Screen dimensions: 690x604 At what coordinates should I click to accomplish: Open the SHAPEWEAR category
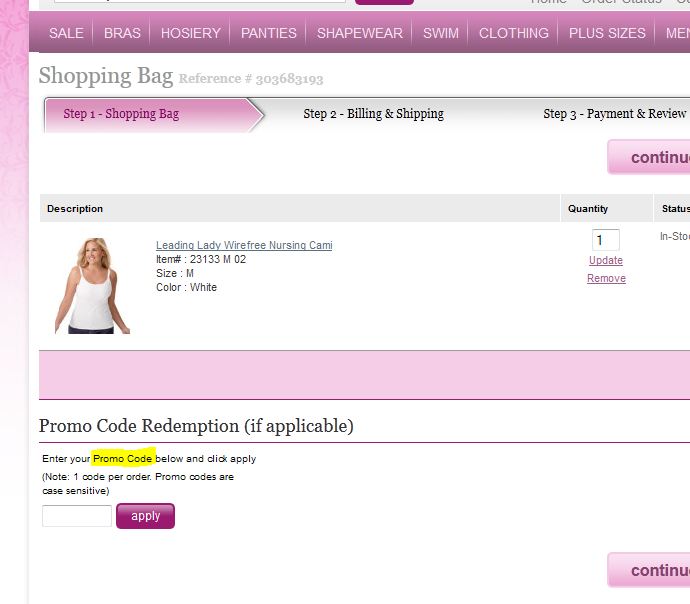coord(360,33)
